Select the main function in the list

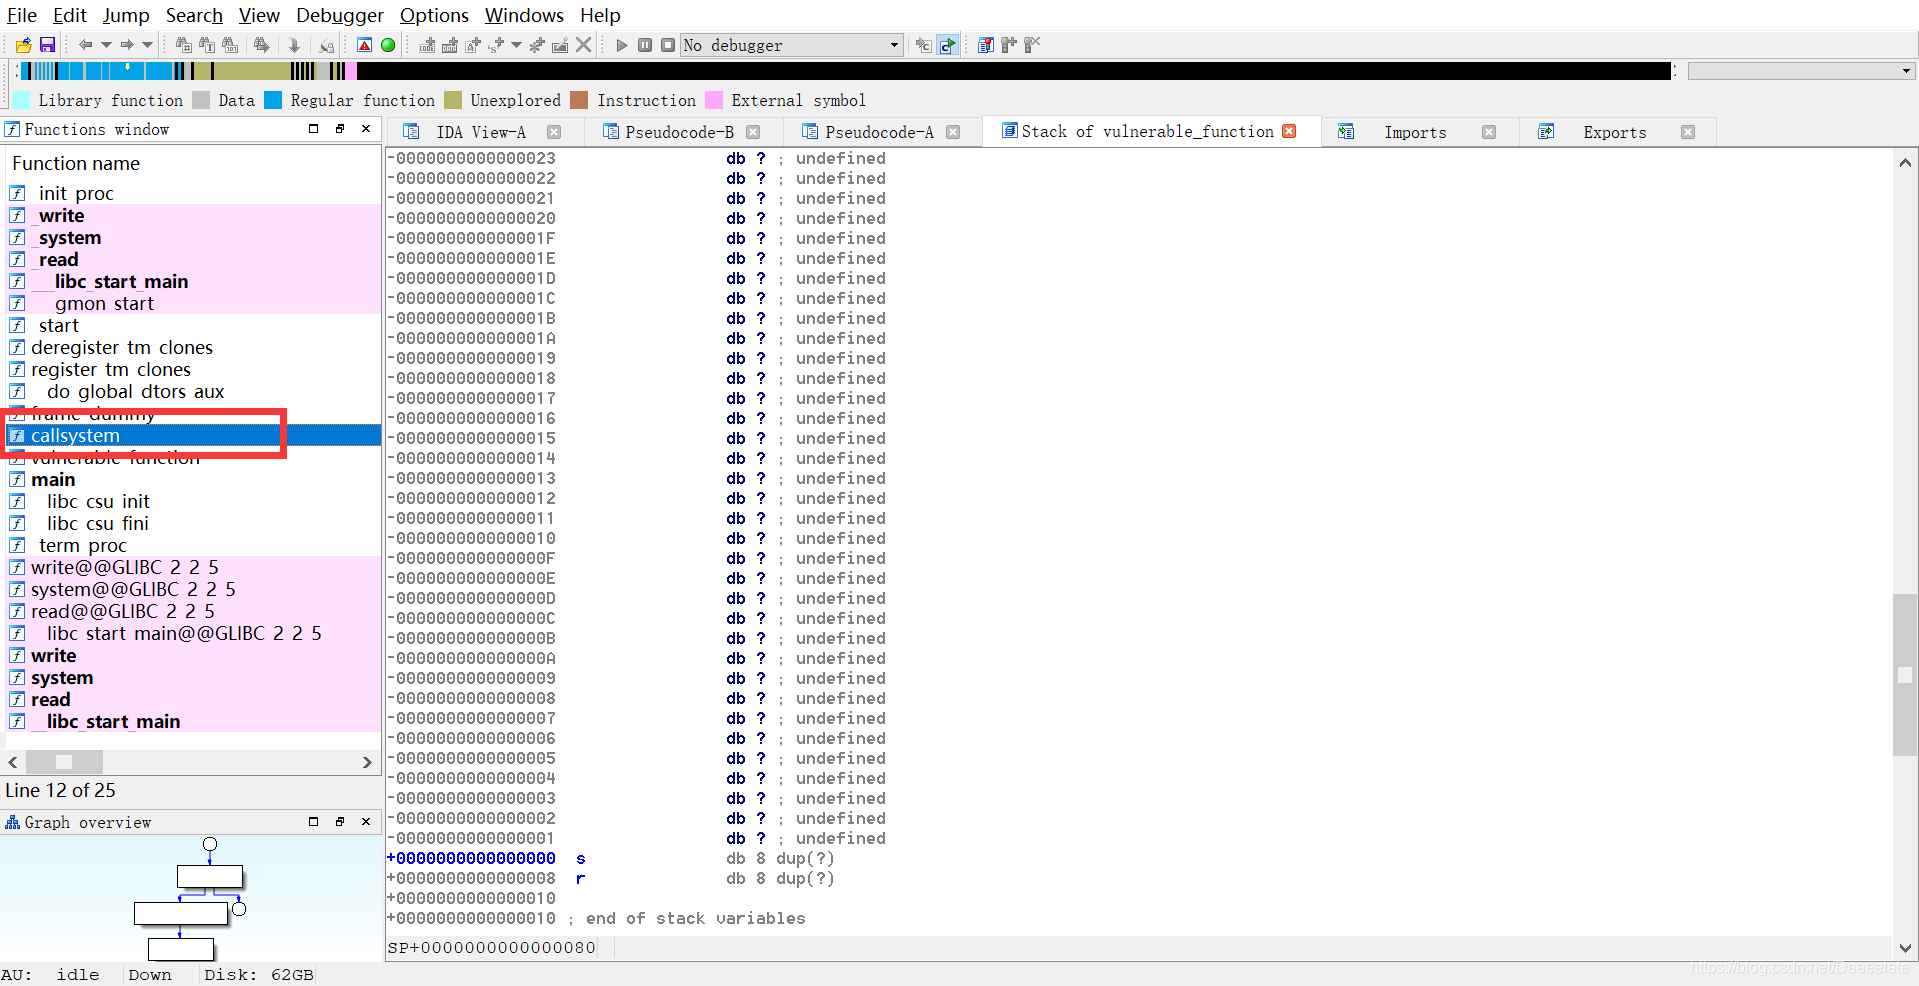pos(193,479)
